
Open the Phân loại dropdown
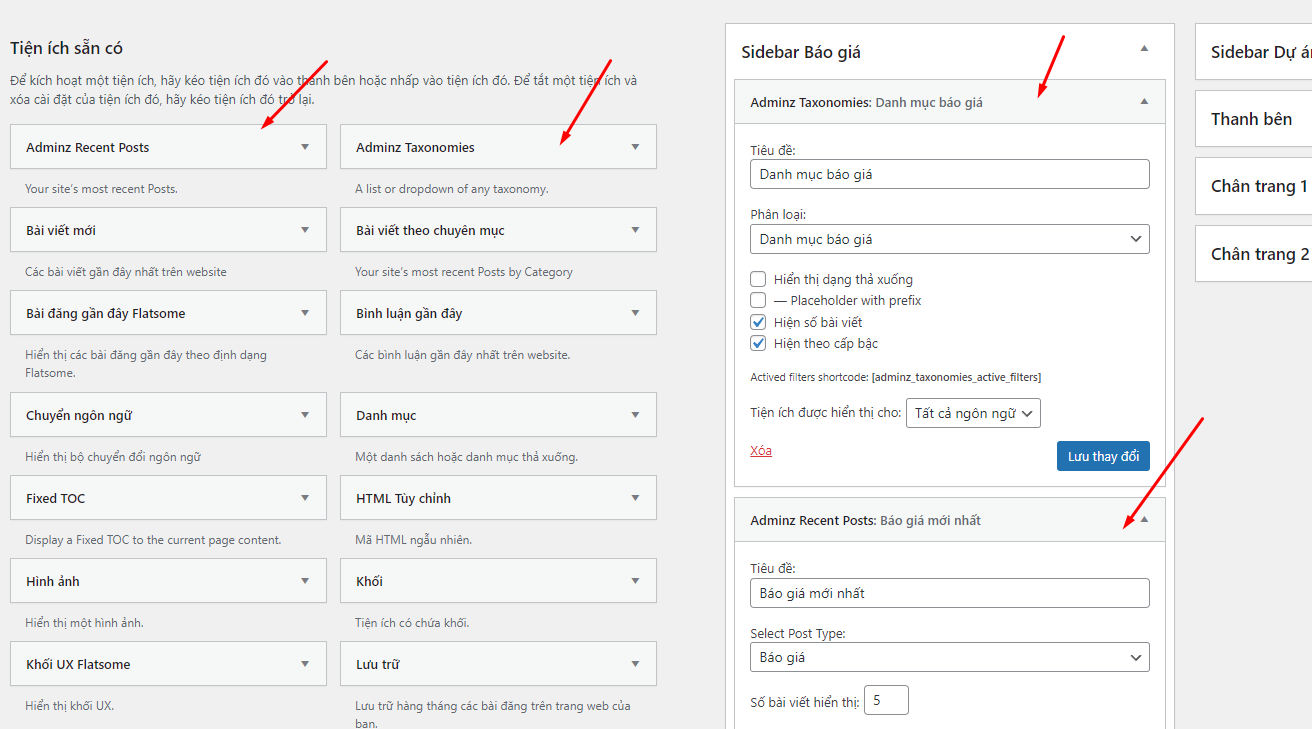pos(949,239)
